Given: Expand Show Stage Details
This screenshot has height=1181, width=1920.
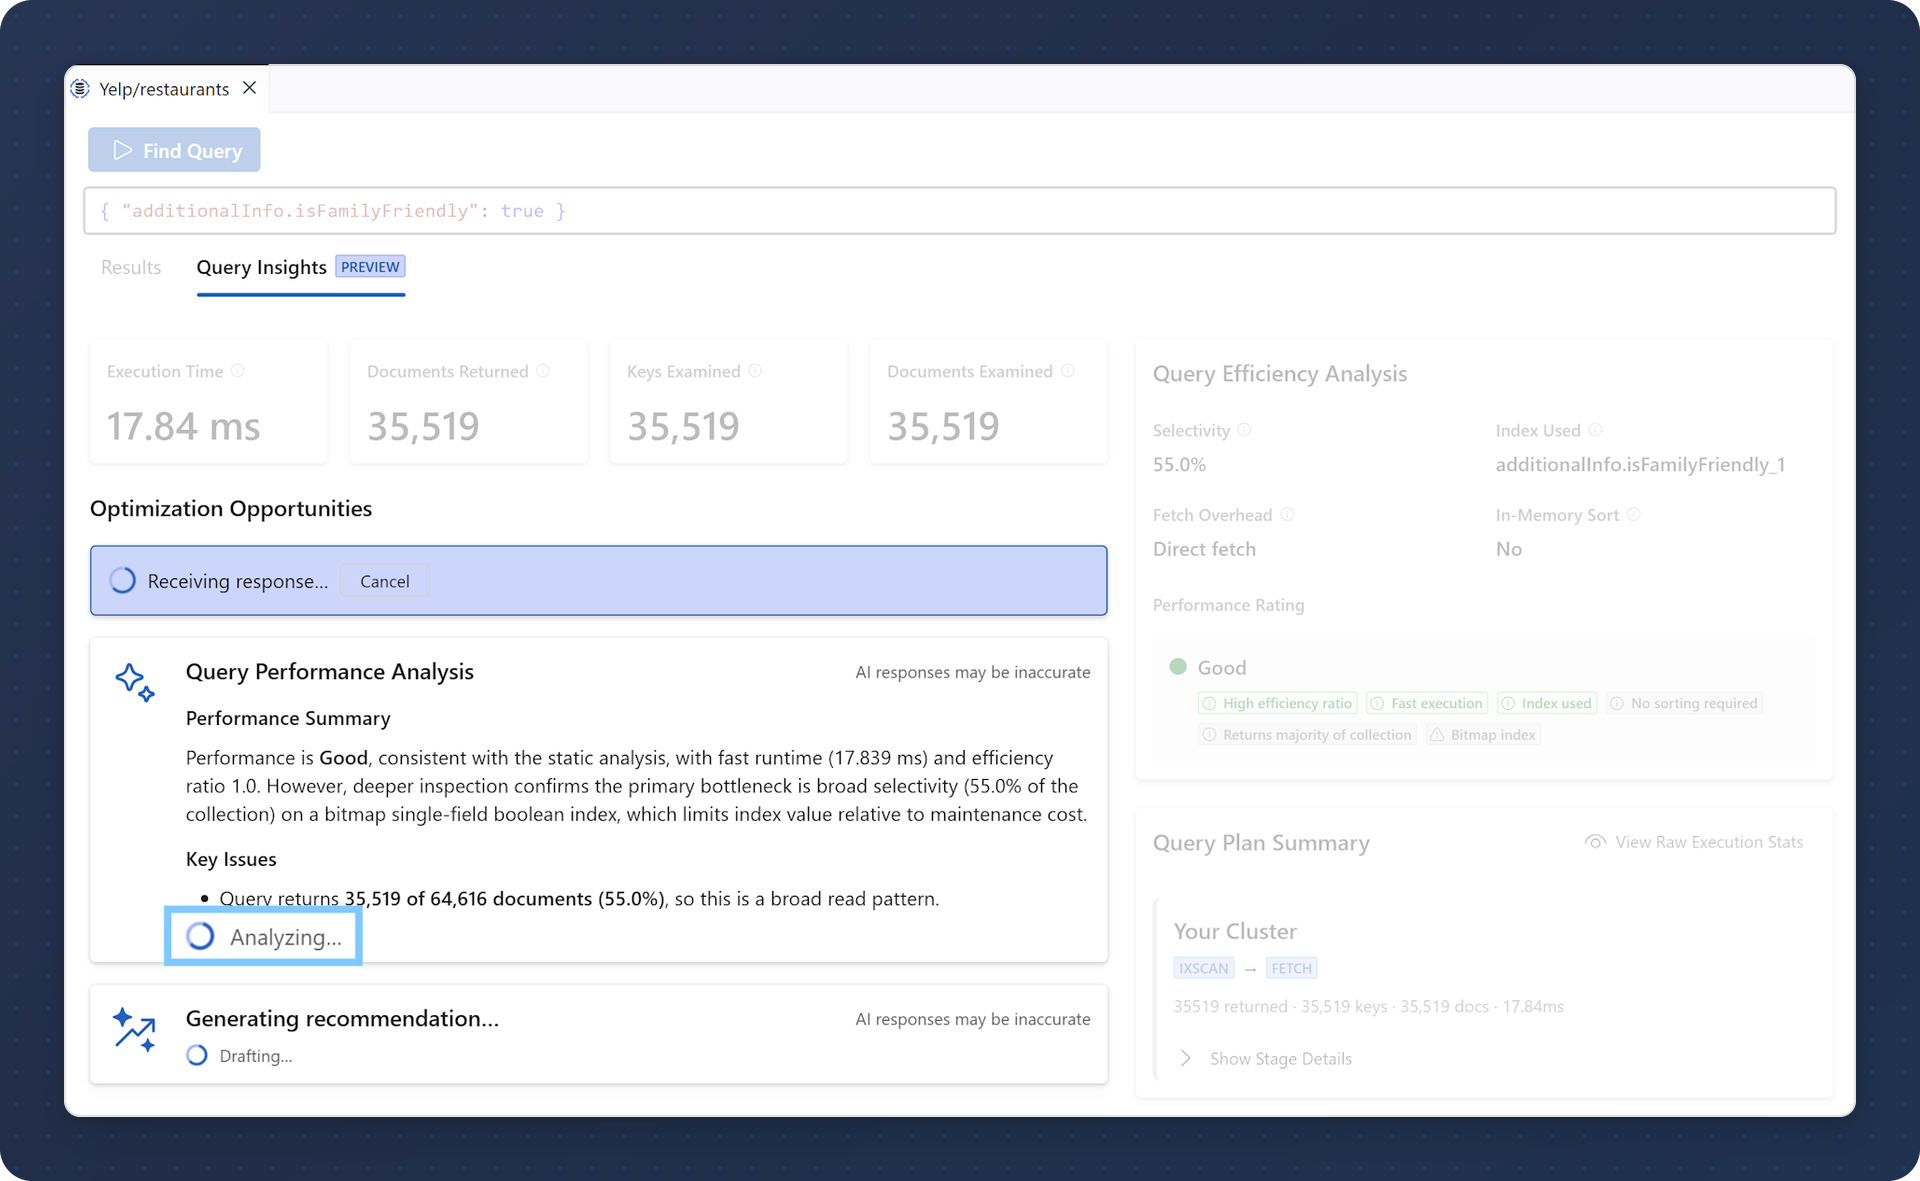Looking at the screenshot, I should coord(1267,1058).
